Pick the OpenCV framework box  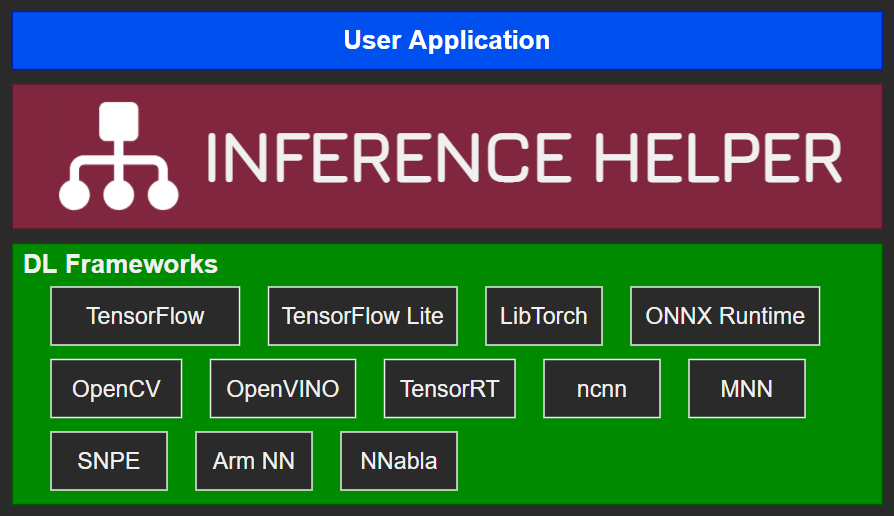coord(116,388)
